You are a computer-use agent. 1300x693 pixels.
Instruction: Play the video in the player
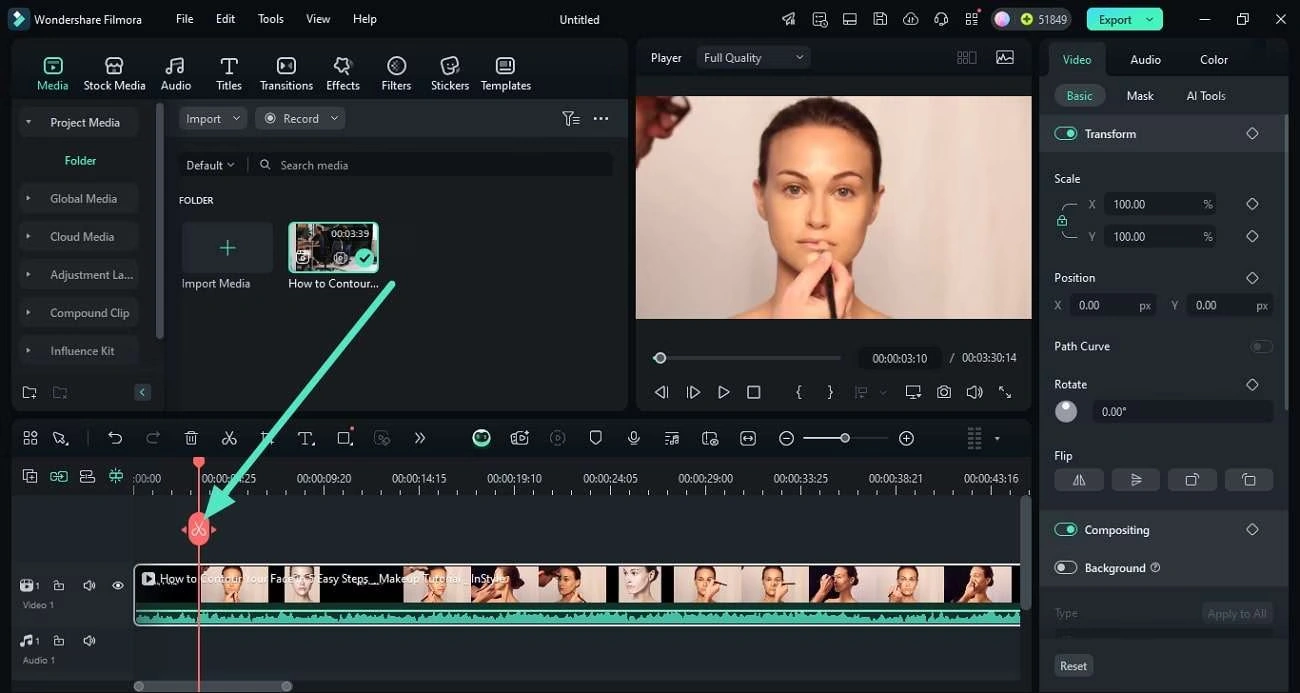(723, 392)
